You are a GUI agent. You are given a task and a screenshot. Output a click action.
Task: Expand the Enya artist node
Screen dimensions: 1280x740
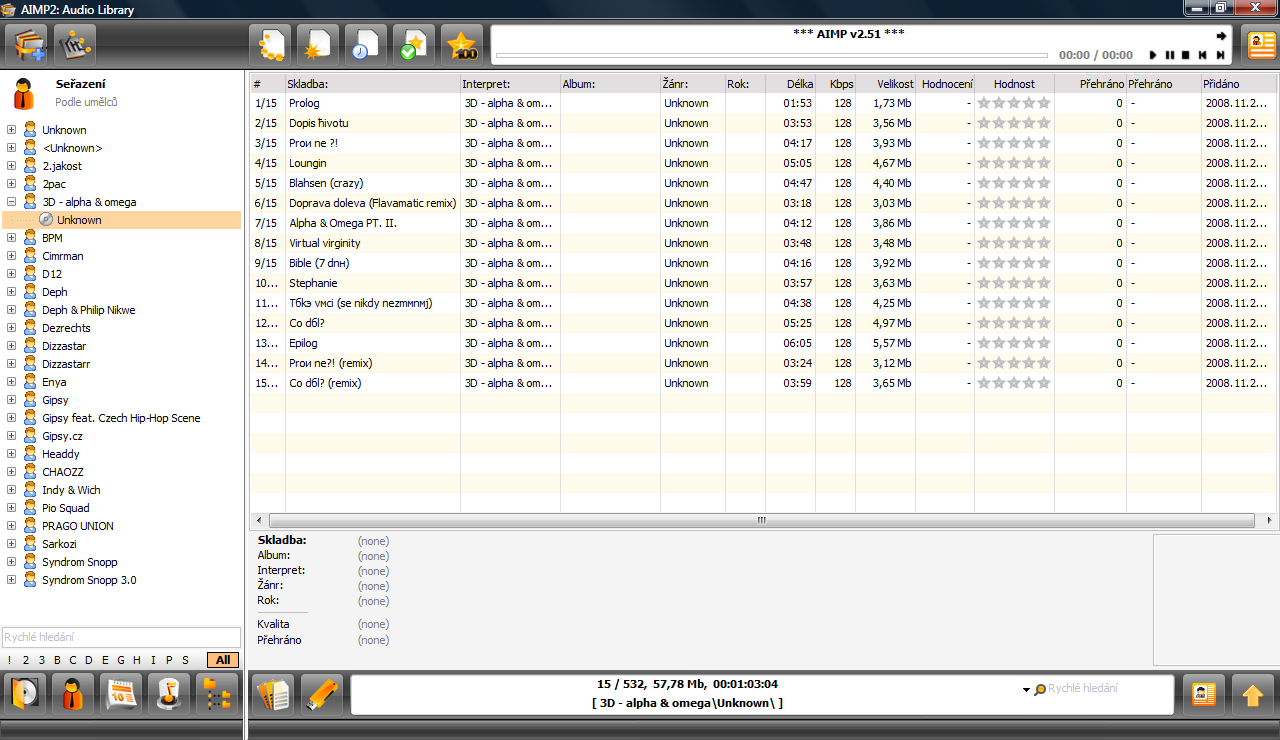tap(12, 382)
